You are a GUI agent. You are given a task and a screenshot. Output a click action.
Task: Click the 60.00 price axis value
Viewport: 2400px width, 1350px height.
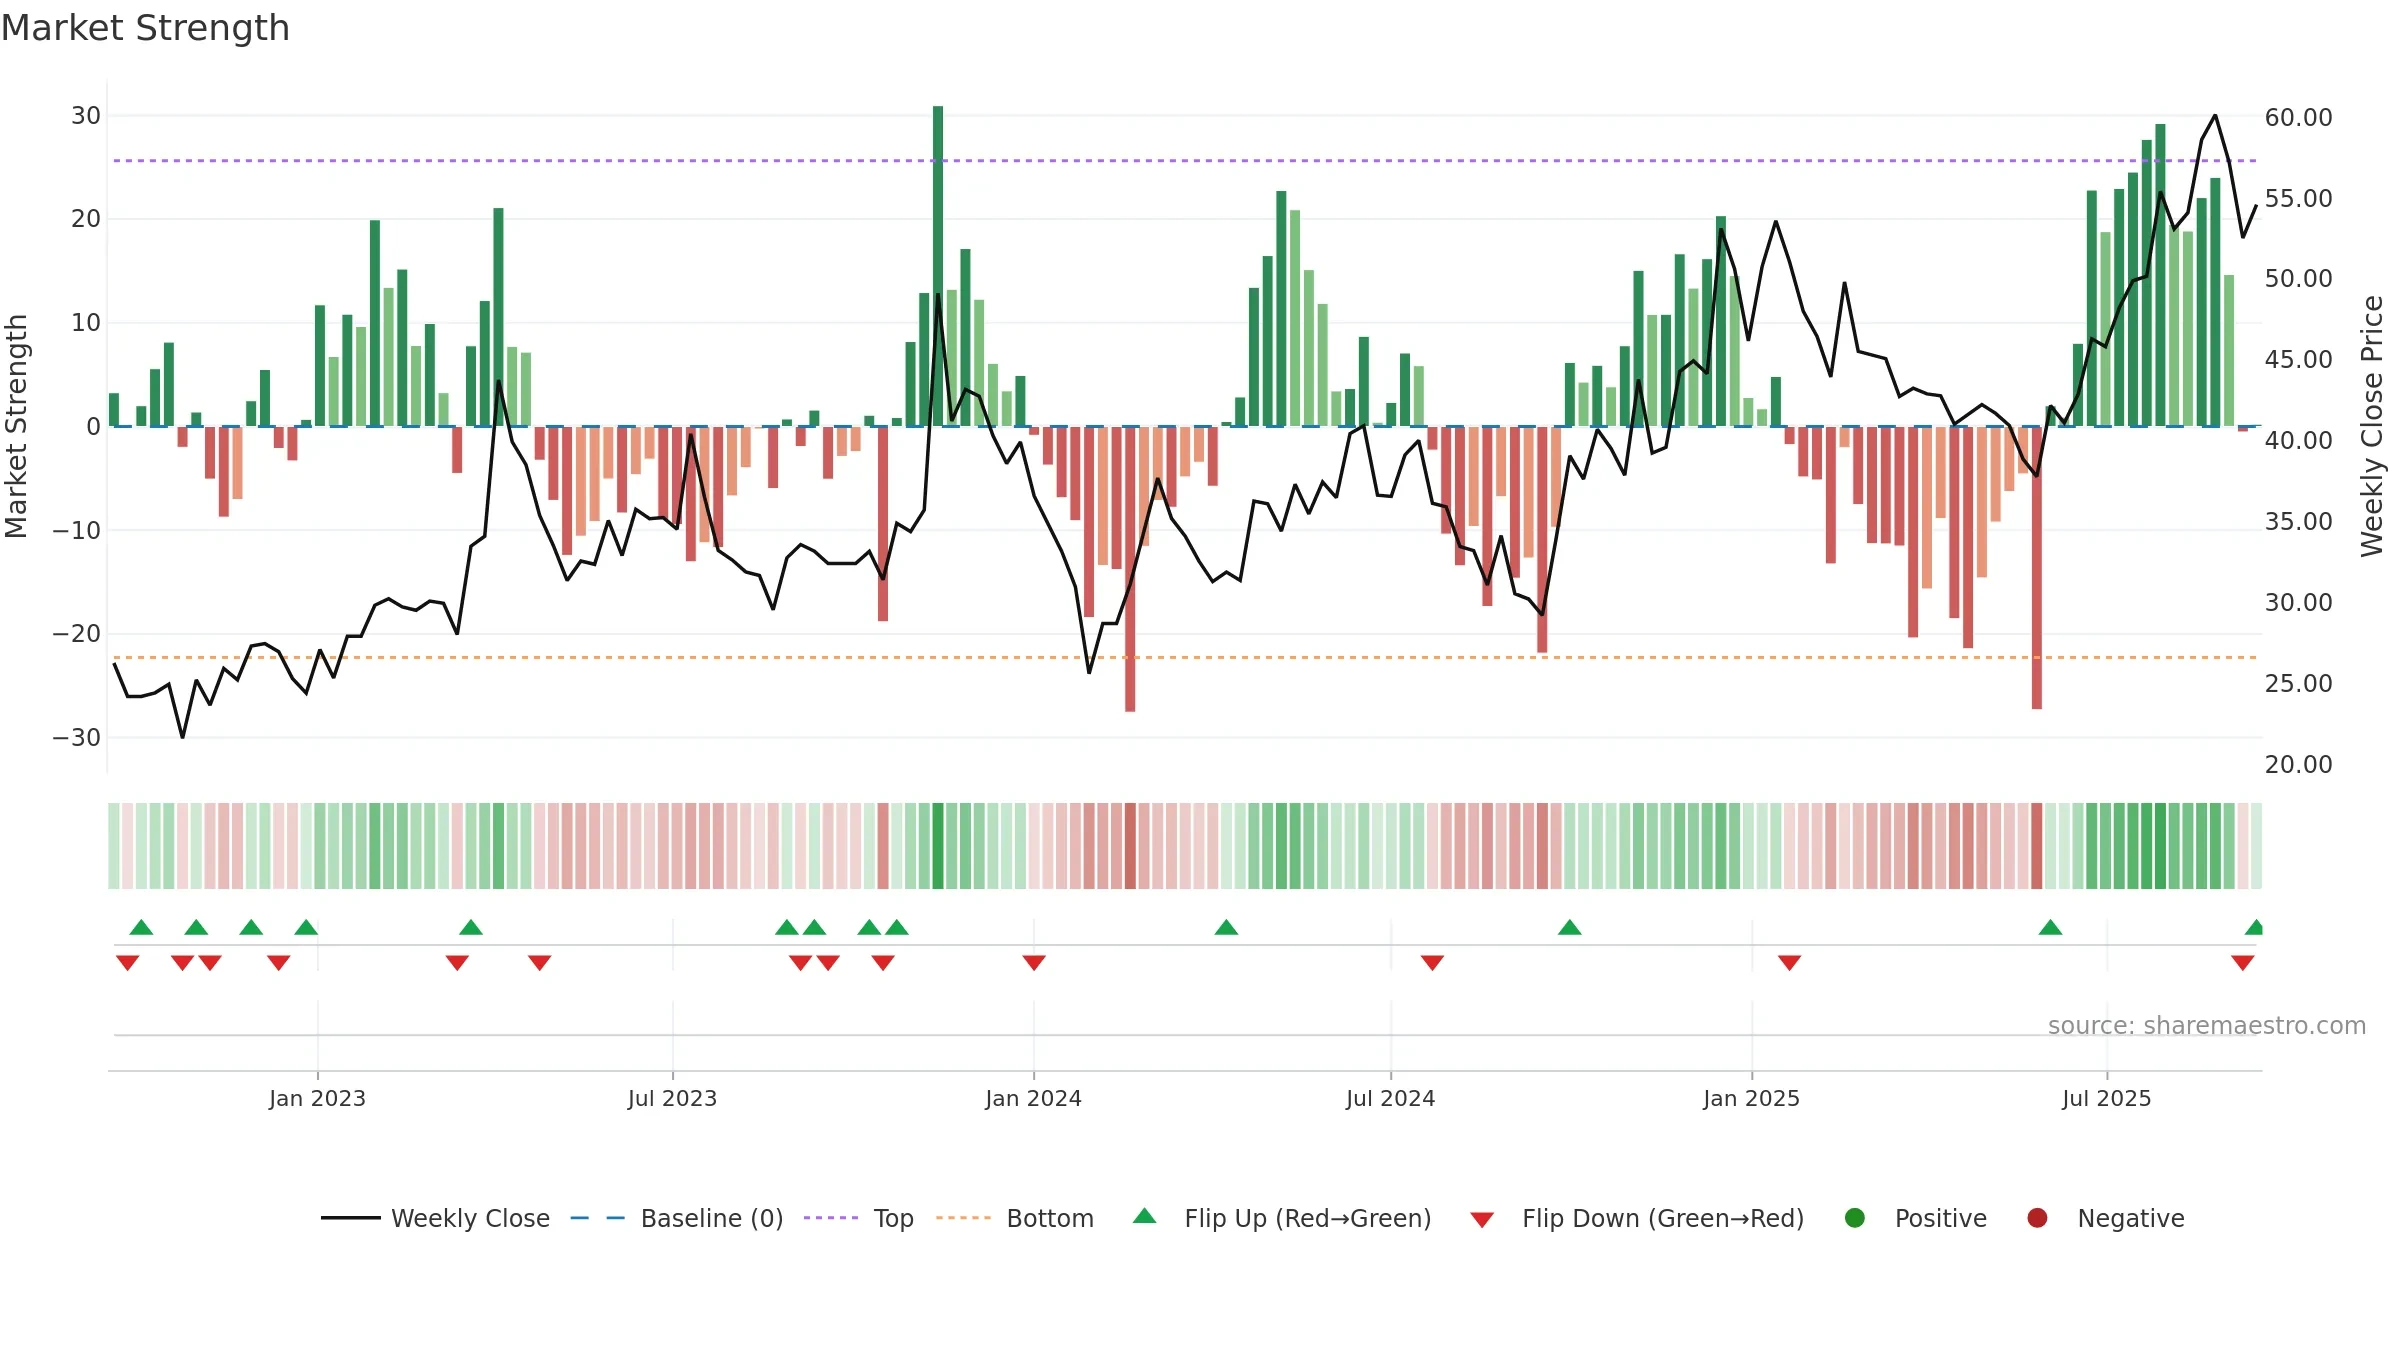pos(2298,118)
